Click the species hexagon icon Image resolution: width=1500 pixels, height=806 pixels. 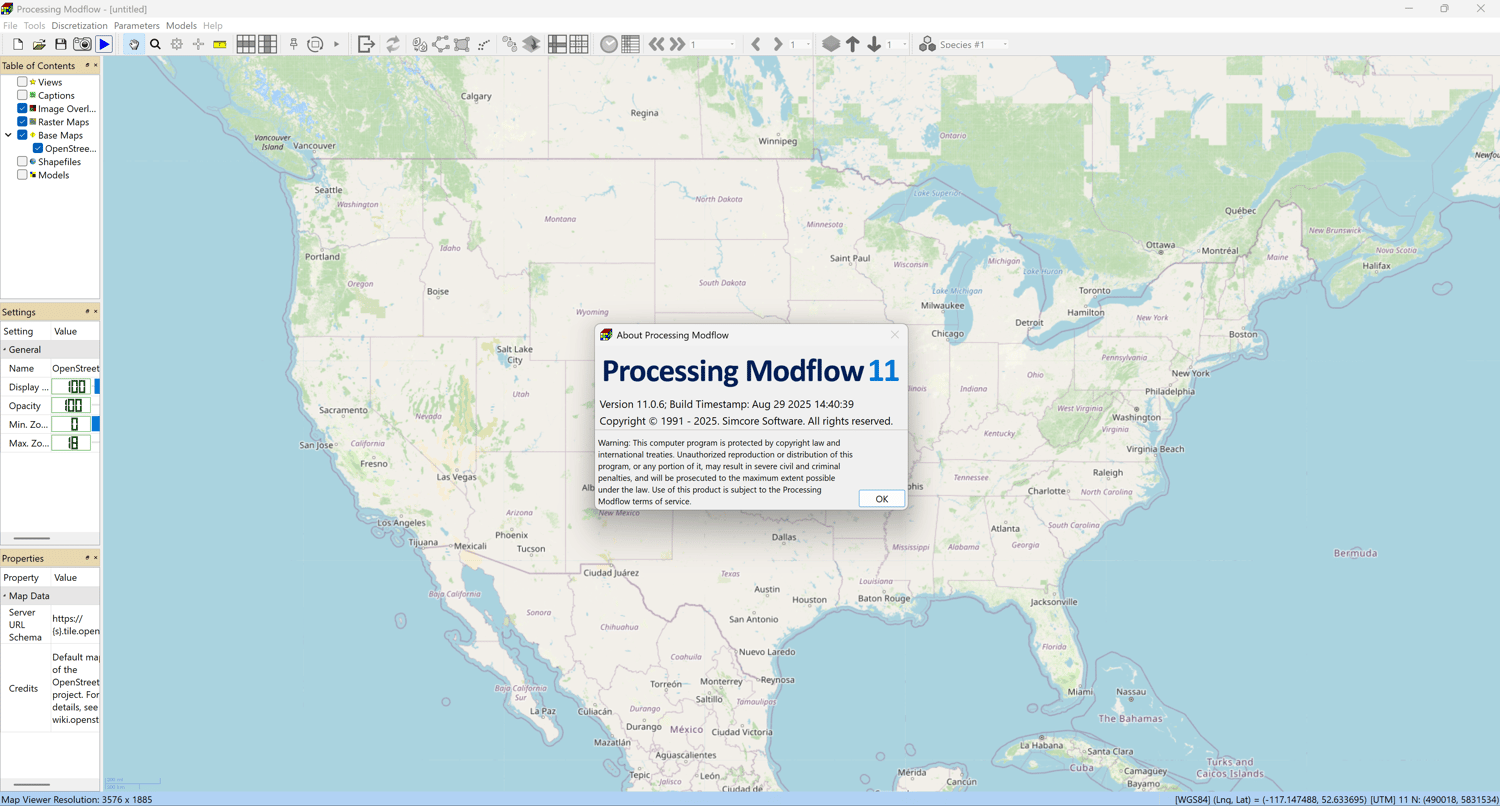click(x=927, y=44)
